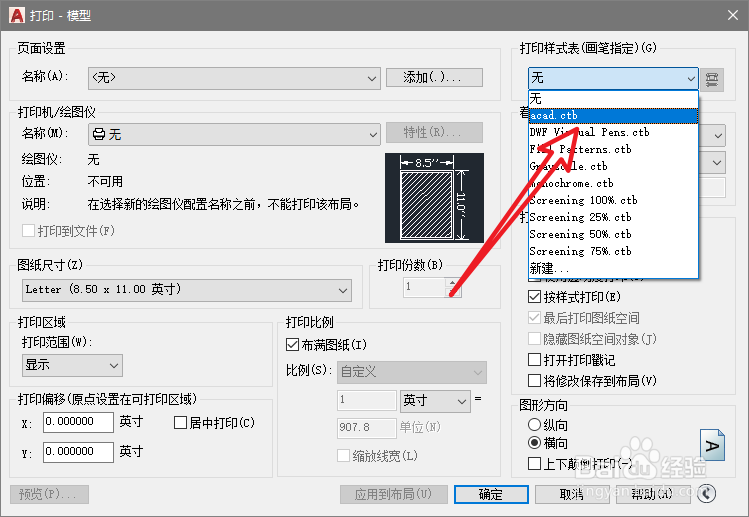Toggle 隐藏图纸空间对象(J) checkbox
Image resolution: width=749 pixels, height=517 pixels.
click(x=534, y=339)
